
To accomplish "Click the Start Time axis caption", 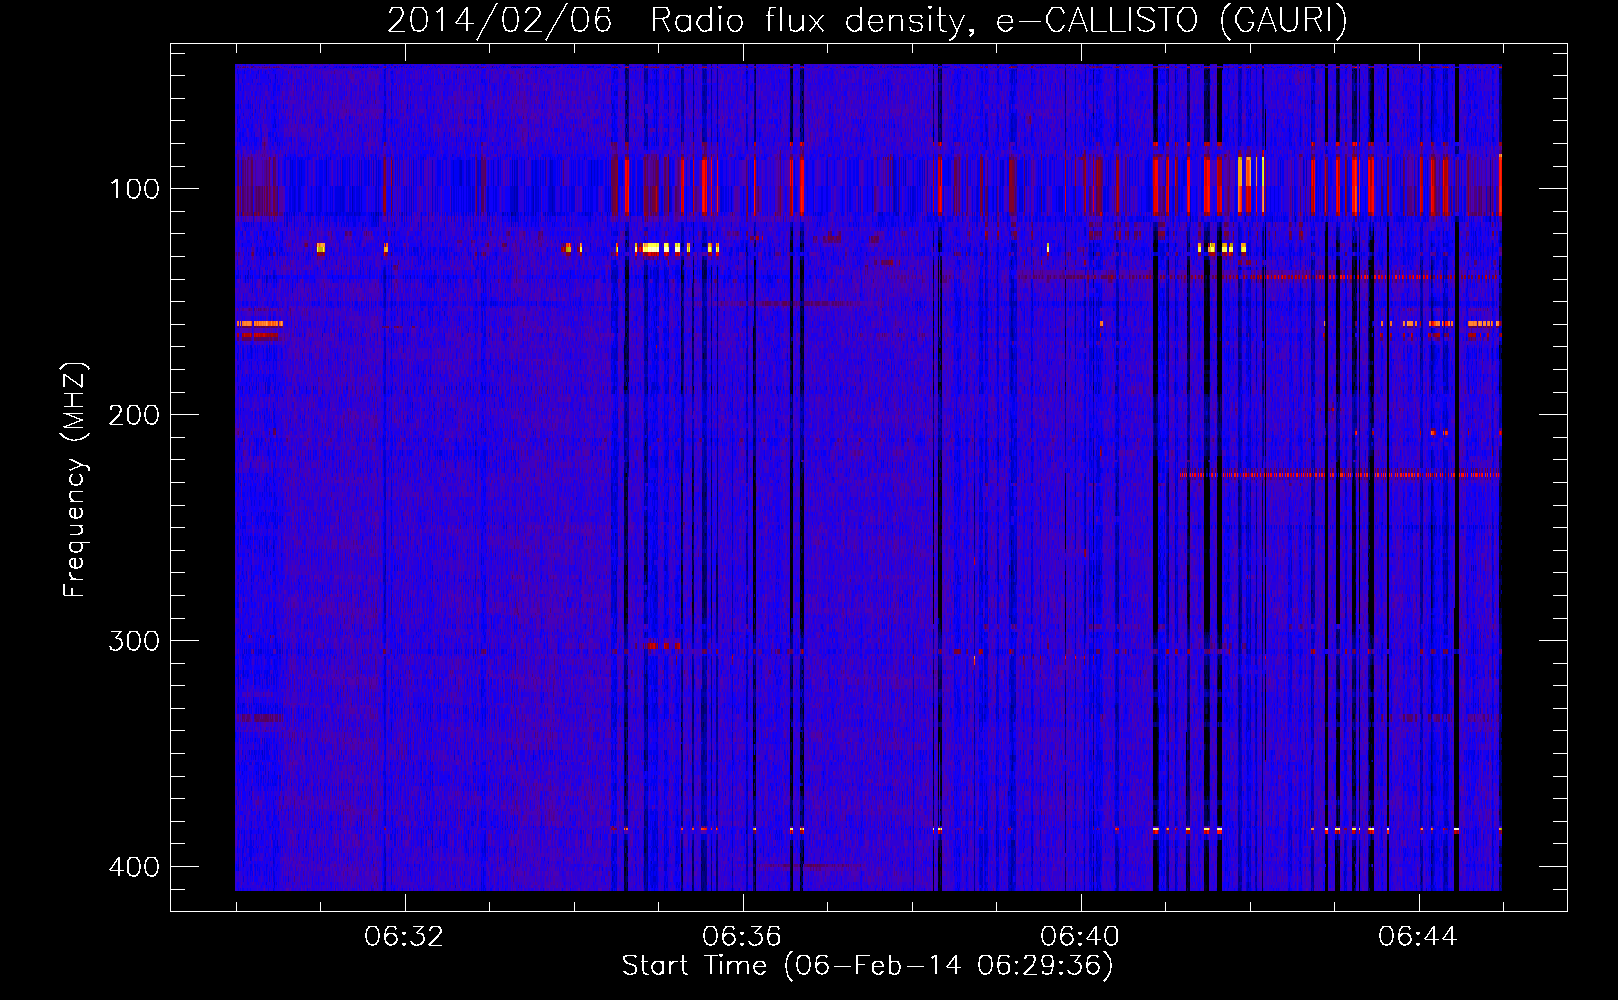I will [x=867, y=966].
